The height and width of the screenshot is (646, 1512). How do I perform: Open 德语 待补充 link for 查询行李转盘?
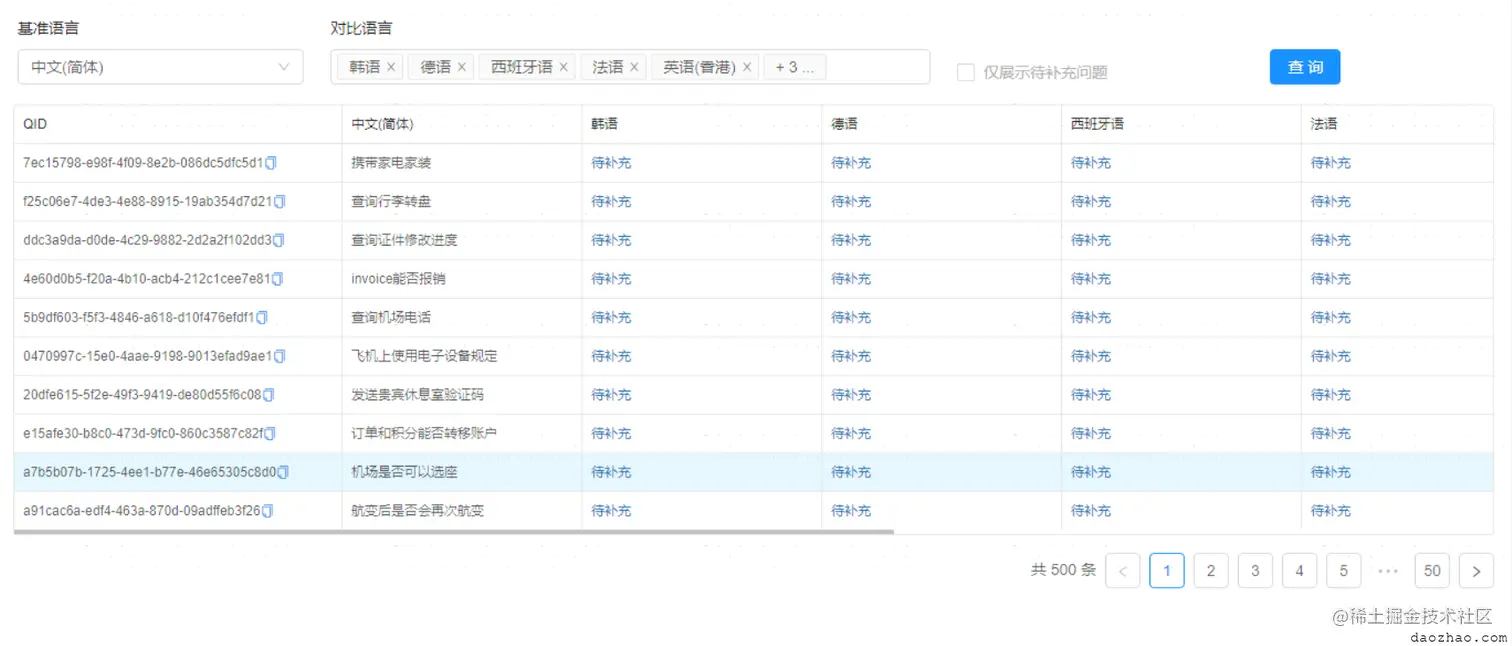(851, 202)
